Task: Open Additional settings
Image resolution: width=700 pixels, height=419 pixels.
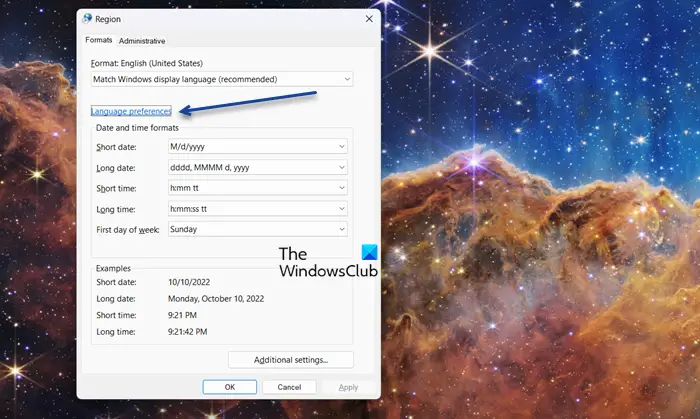Action: click(x=291, y=360)
